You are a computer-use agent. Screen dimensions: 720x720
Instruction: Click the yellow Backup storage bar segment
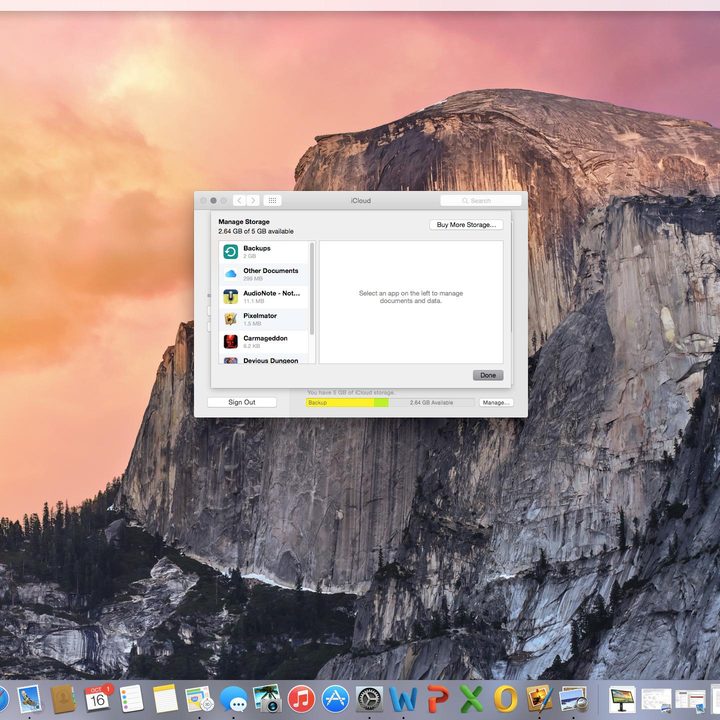click(340, 403)
